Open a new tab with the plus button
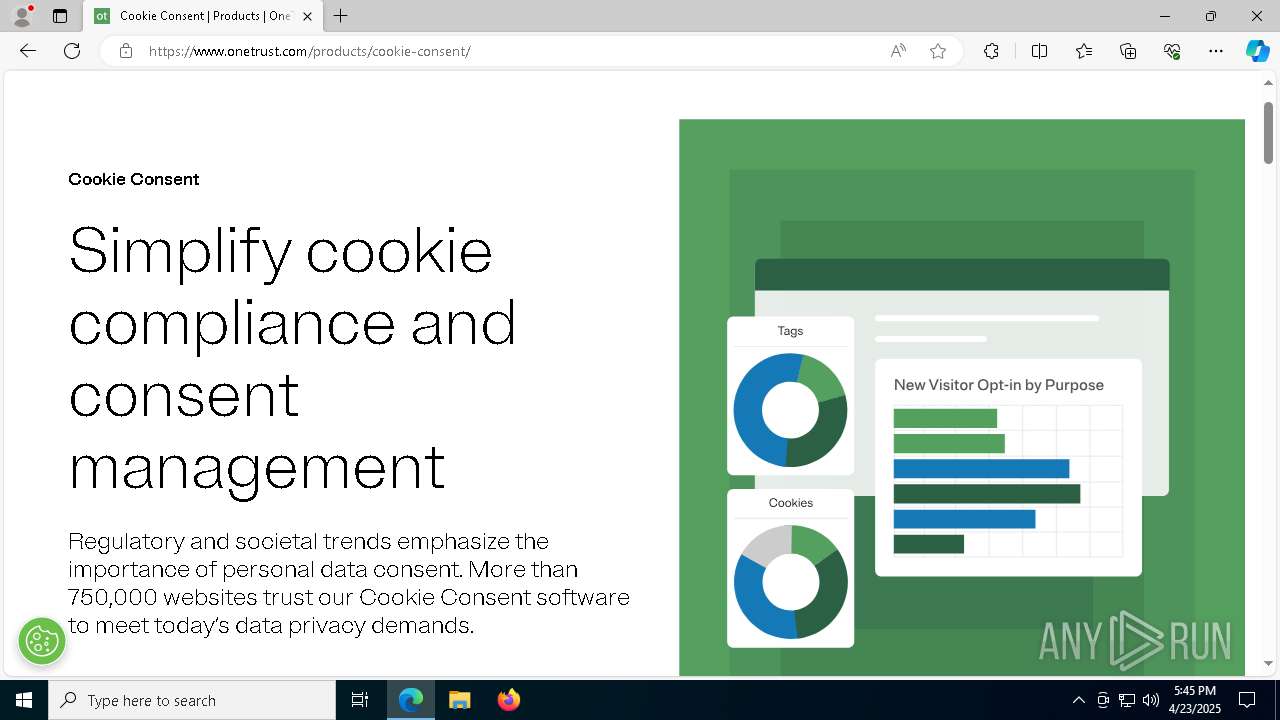Screen dimensions: 1280x720 click(341, 16)
